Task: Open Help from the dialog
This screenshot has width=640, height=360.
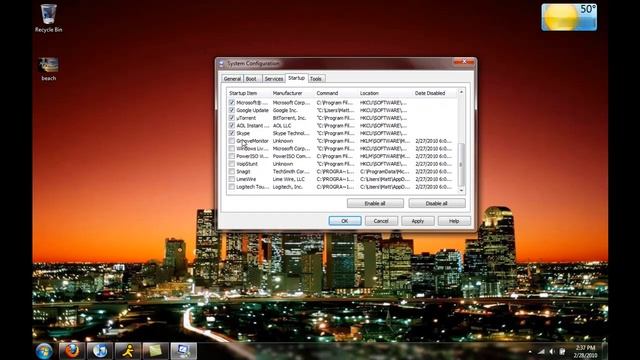Action: click(x=454, y=221)
